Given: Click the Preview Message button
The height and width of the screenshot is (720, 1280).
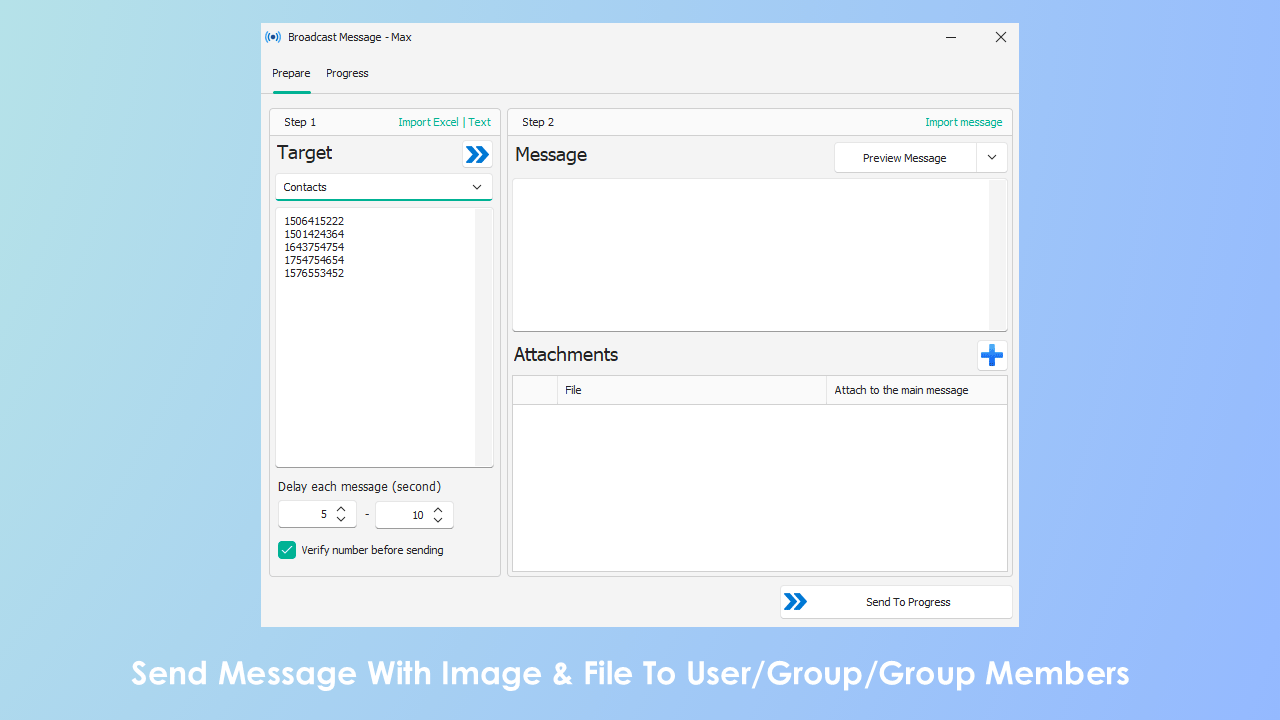Looking at the screenshot, I should coord(903,157).
